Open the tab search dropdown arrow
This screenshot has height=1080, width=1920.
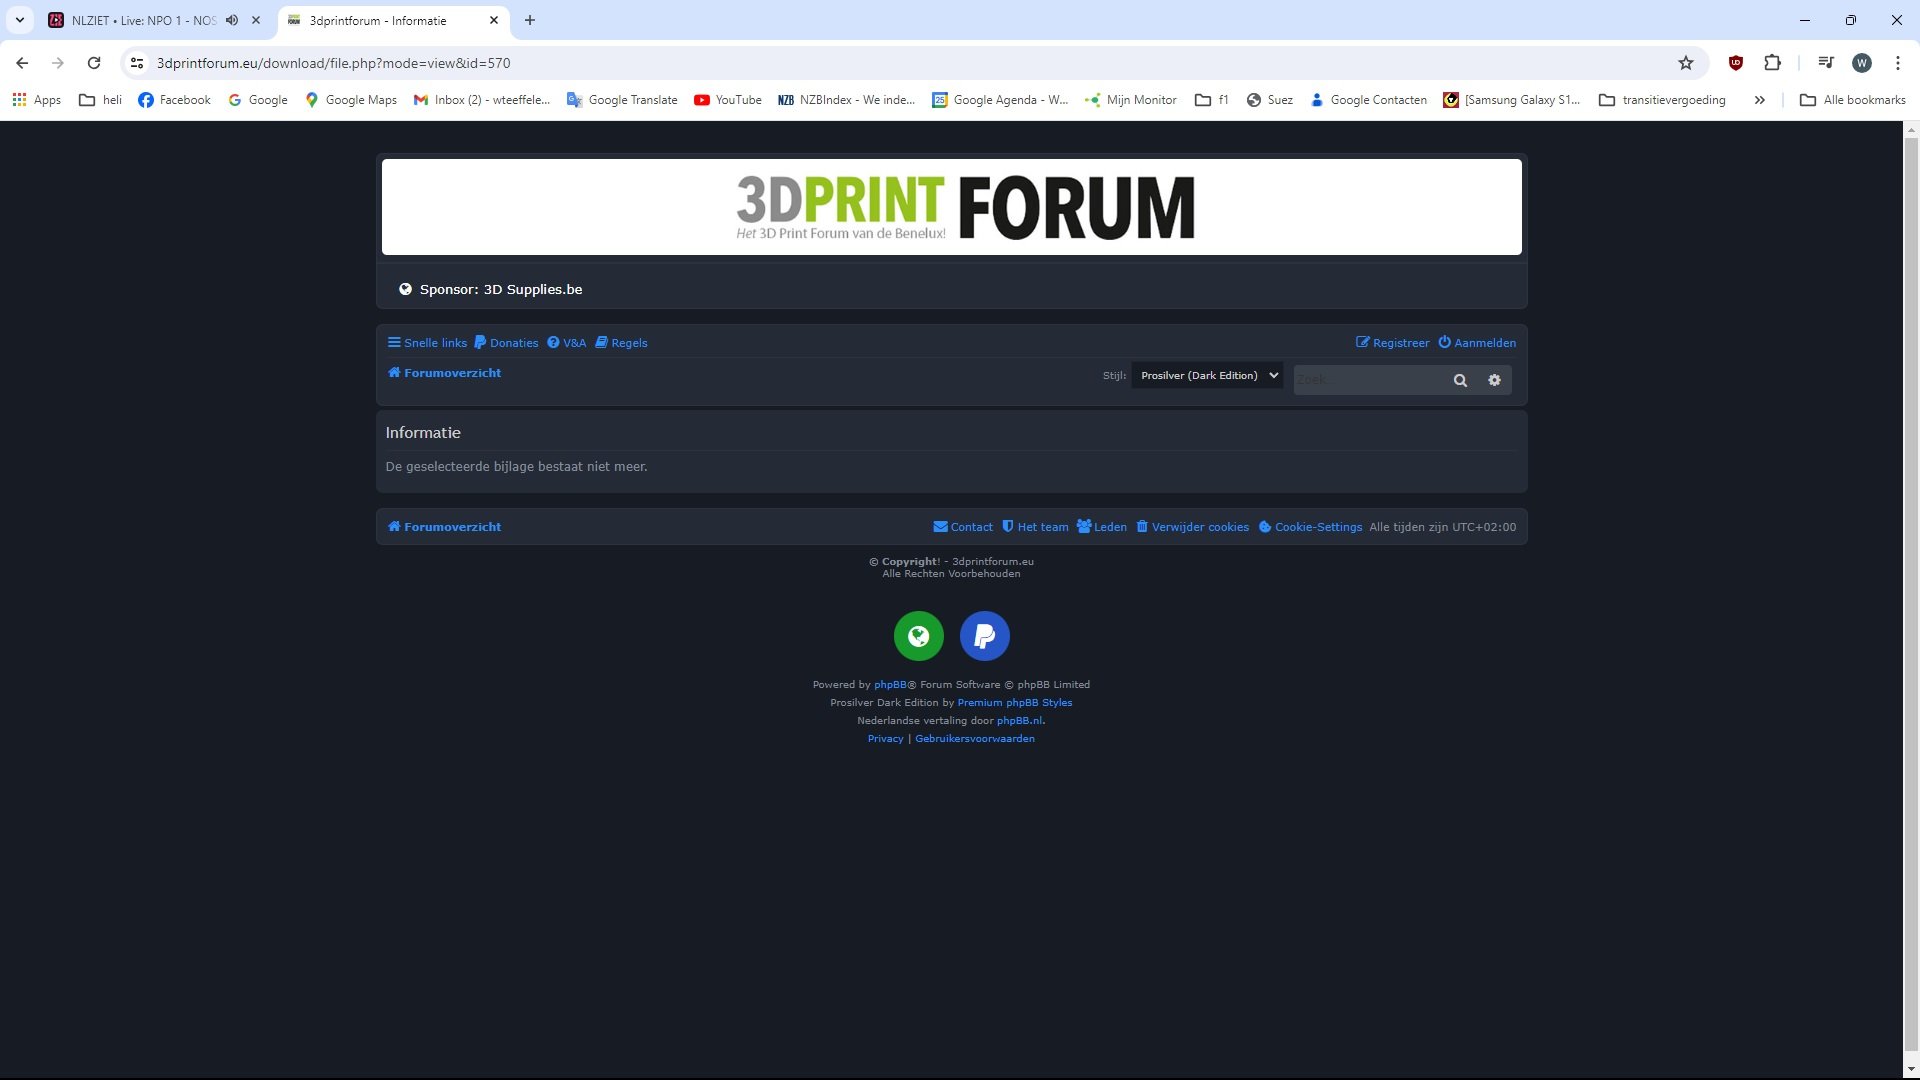pos(19,20)
